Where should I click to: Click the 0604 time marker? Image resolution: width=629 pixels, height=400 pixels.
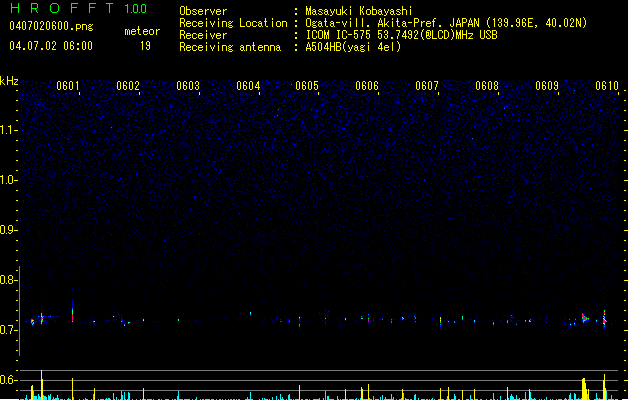[248, 86]
